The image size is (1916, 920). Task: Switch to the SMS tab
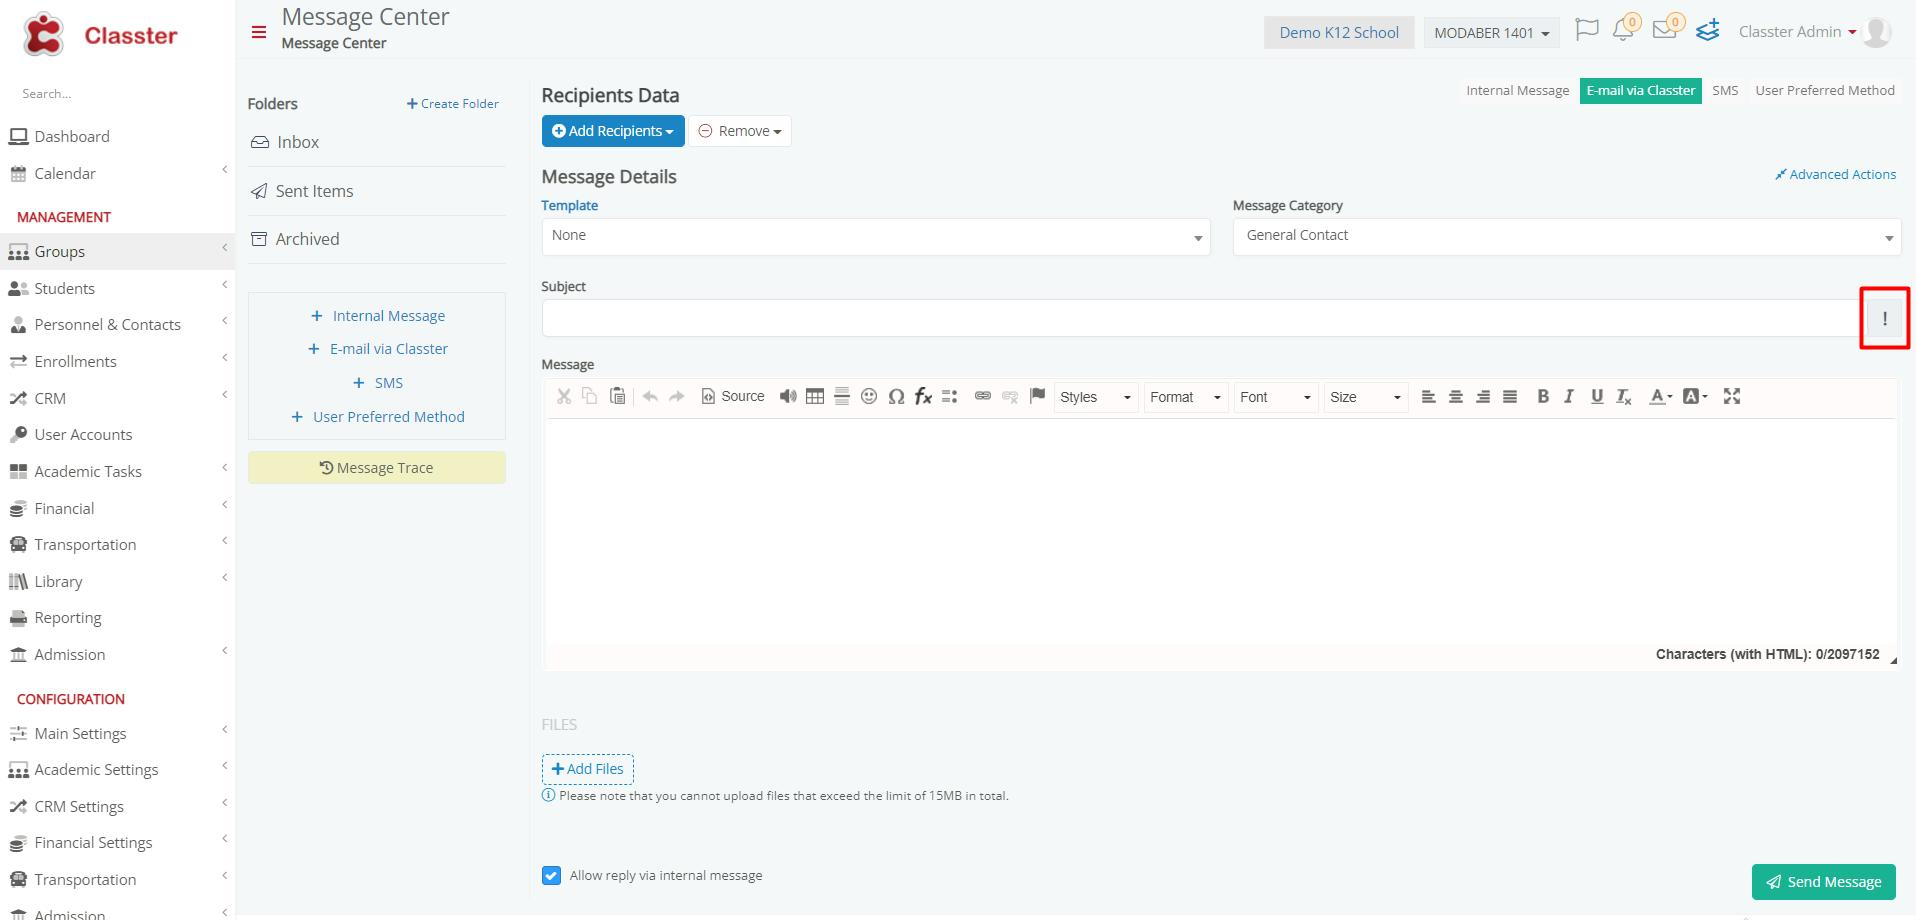coord(1725,91)
